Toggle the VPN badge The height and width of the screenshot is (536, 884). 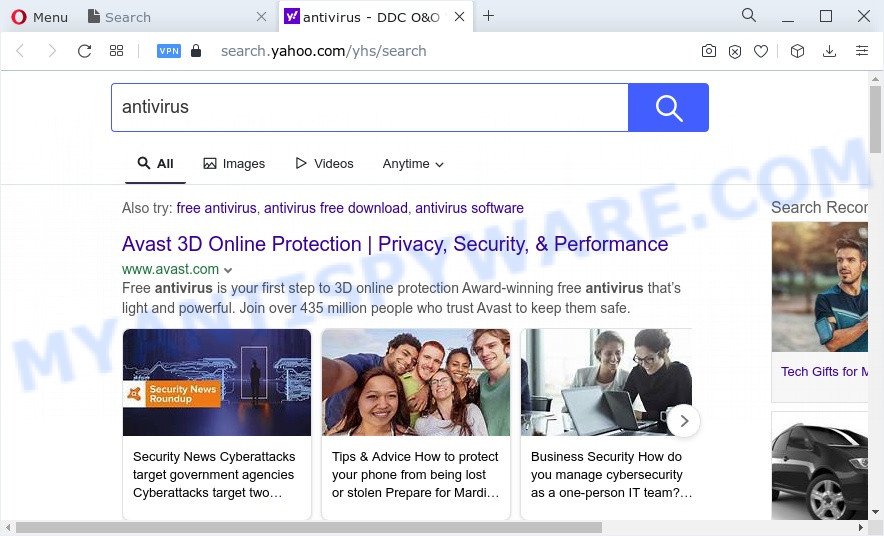169,51
